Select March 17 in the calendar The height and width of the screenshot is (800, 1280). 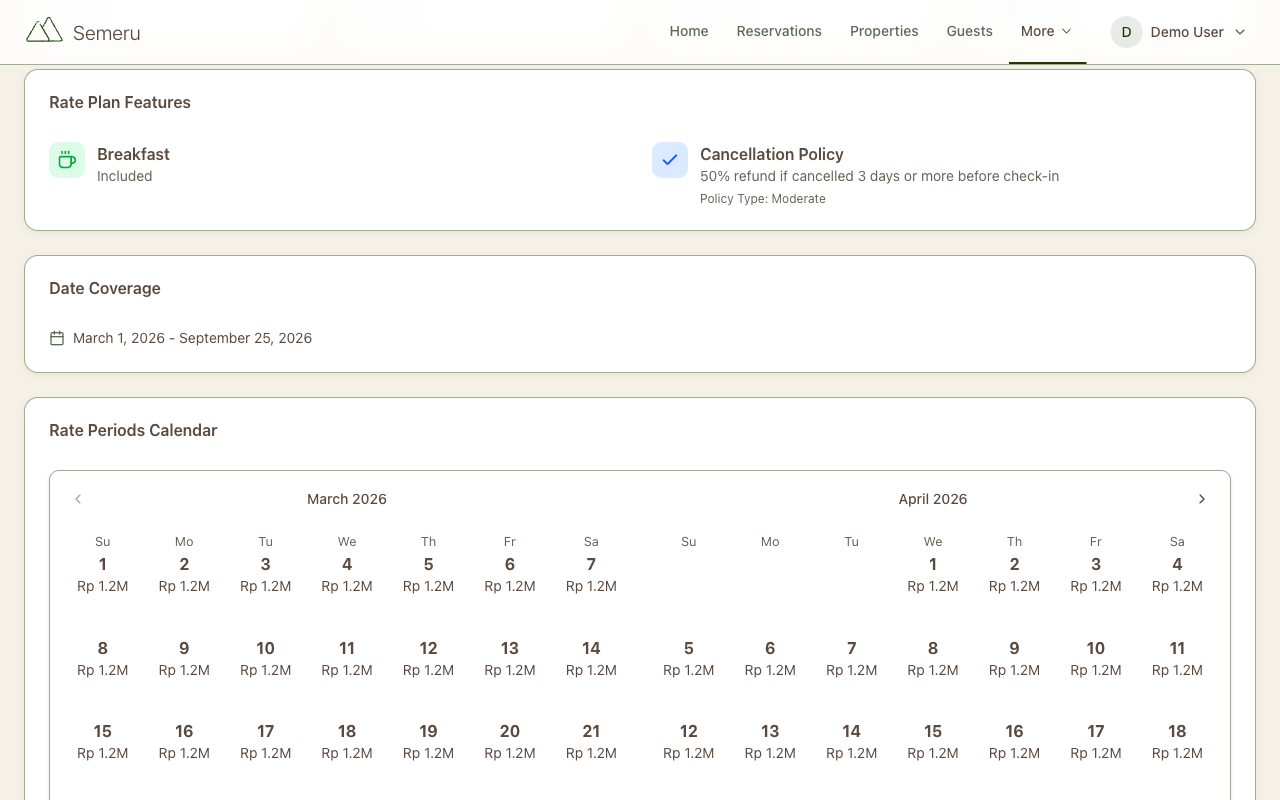[x=266, y=742]
